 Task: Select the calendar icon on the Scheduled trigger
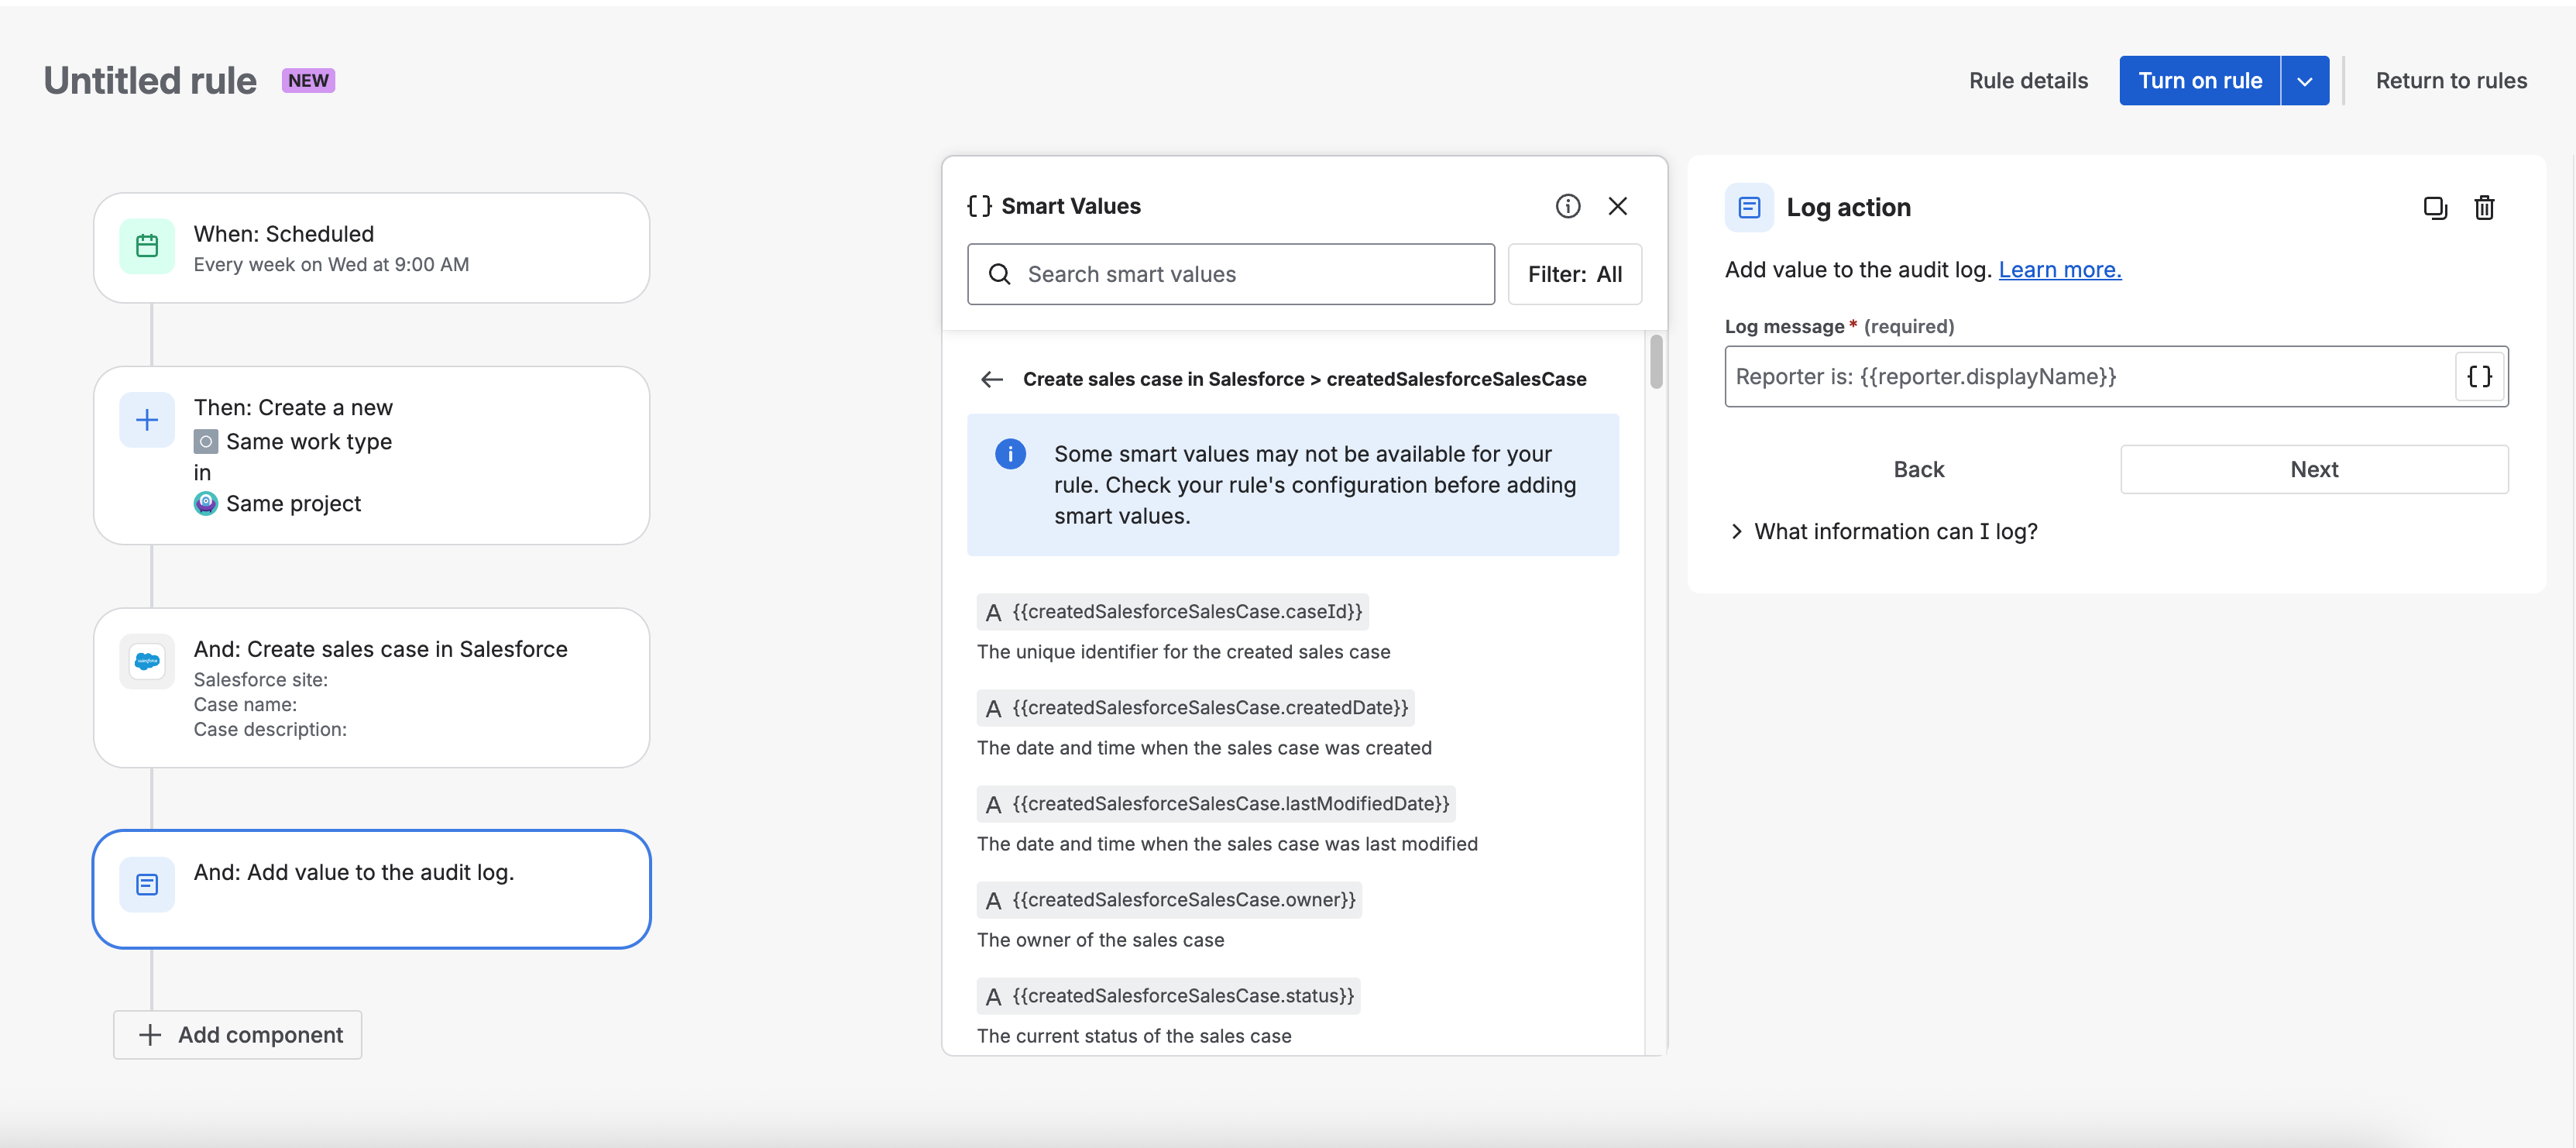(146, 246)
